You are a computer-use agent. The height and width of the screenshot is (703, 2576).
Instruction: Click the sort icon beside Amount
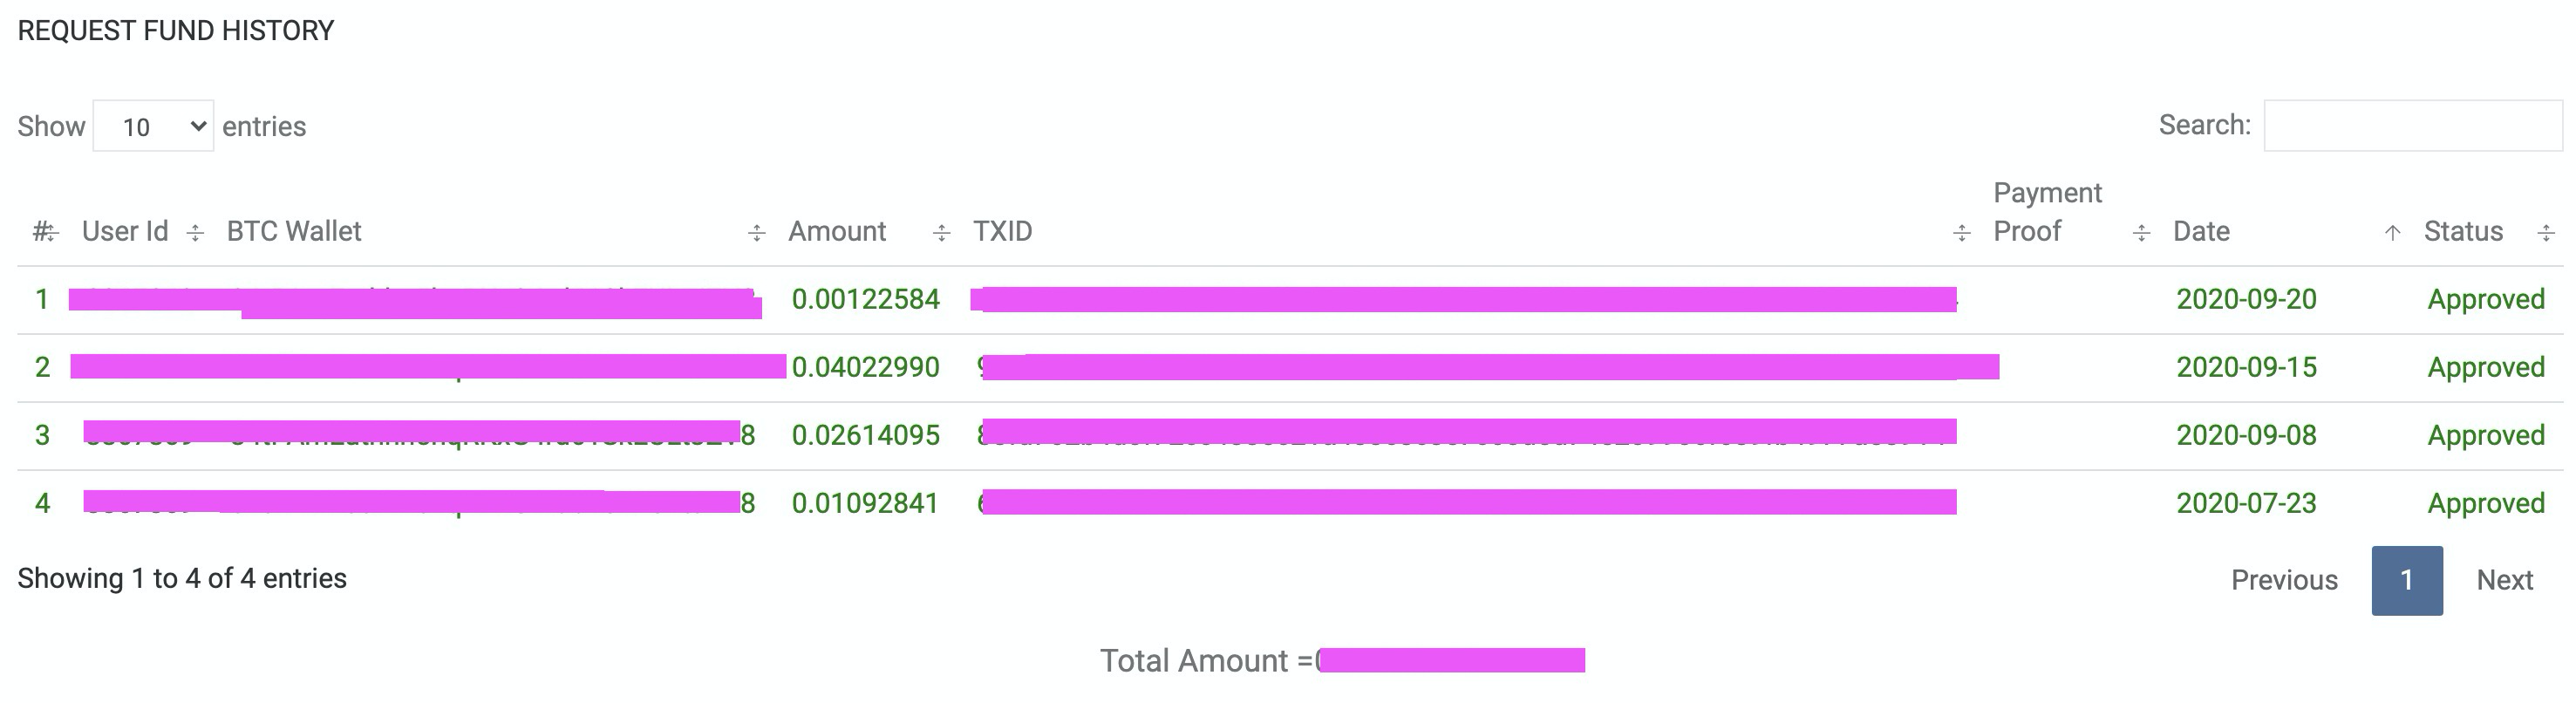pyautogui.click(x=941, y=233)
